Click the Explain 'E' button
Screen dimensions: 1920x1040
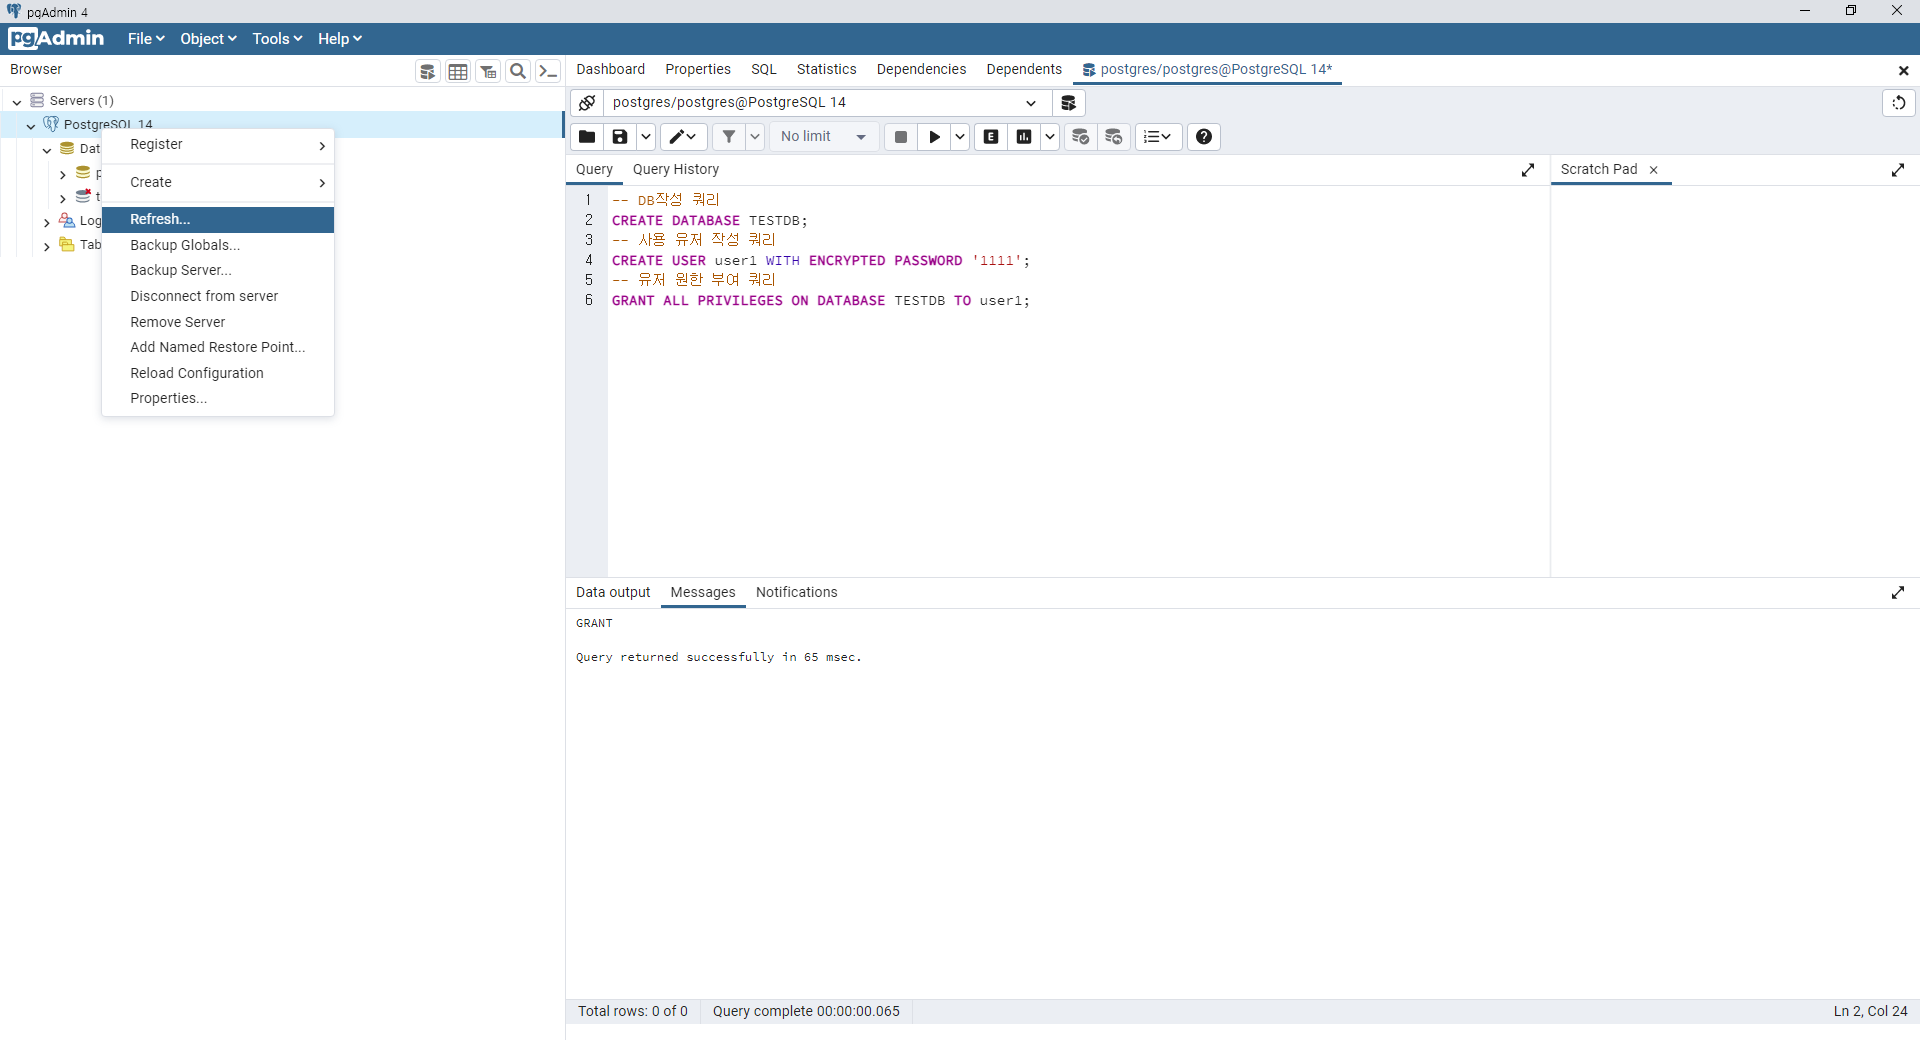(x=991, y=137)
